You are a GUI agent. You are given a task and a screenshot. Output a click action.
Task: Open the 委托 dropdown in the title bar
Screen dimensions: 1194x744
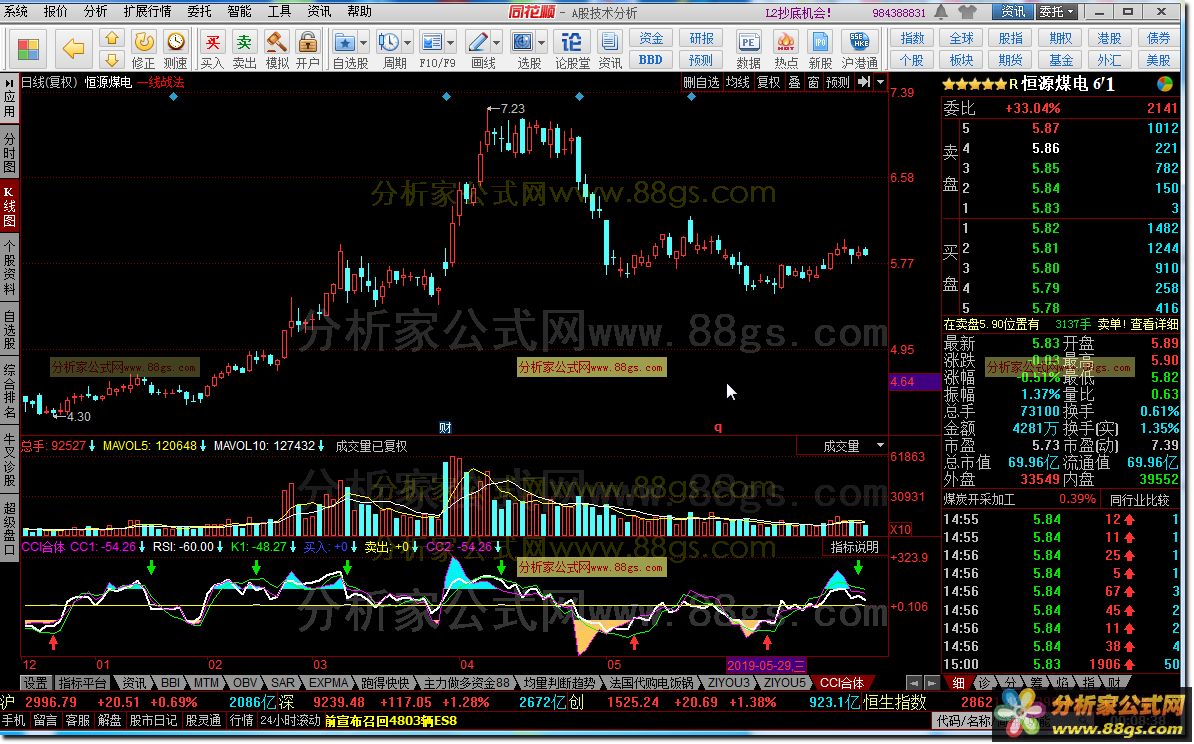click(x=1057, y=11)
